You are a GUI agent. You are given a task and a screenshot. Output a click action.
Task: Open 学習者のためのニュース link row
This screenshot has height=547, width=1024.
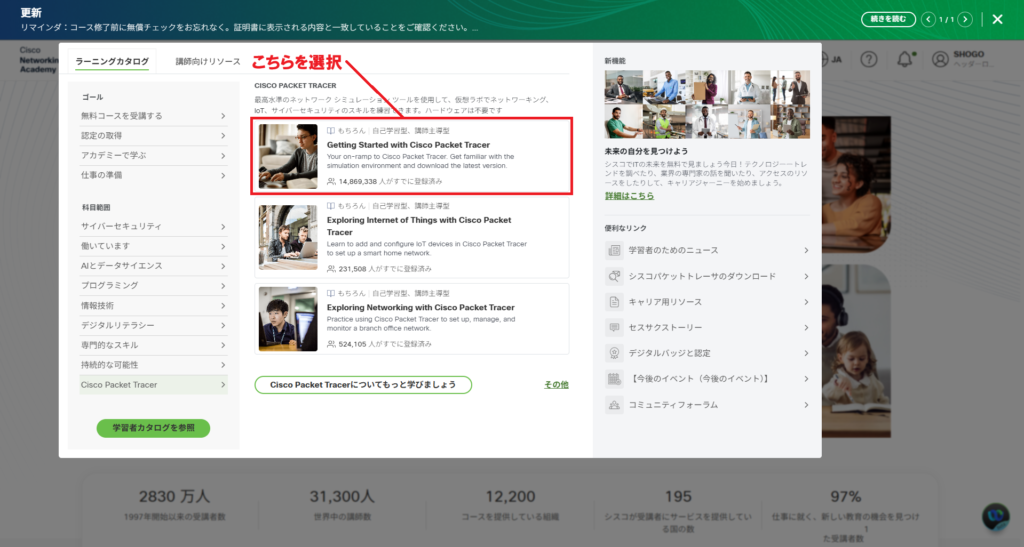(x=707, y=250)
